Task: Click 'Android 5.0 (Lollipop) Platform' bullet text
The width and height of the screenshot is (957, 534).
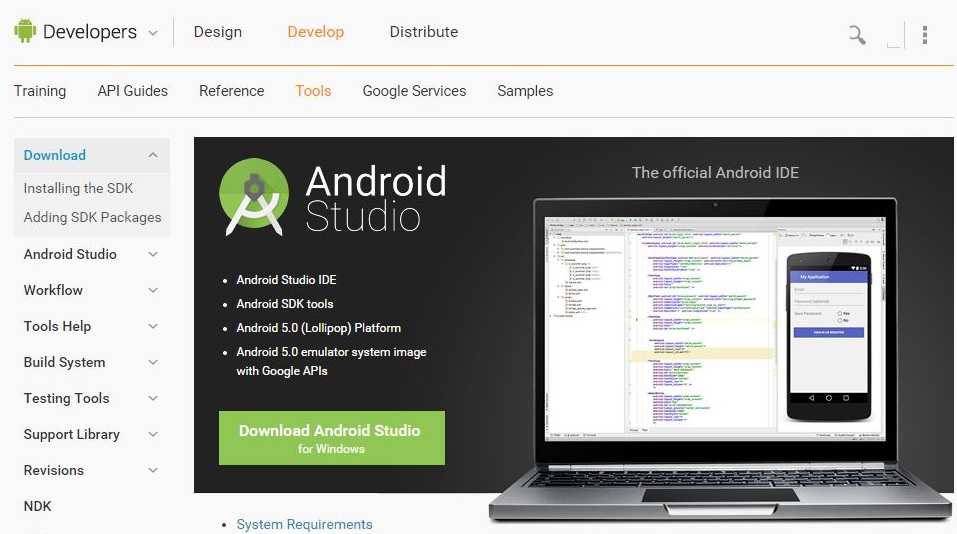Action: tap(319, 328)
